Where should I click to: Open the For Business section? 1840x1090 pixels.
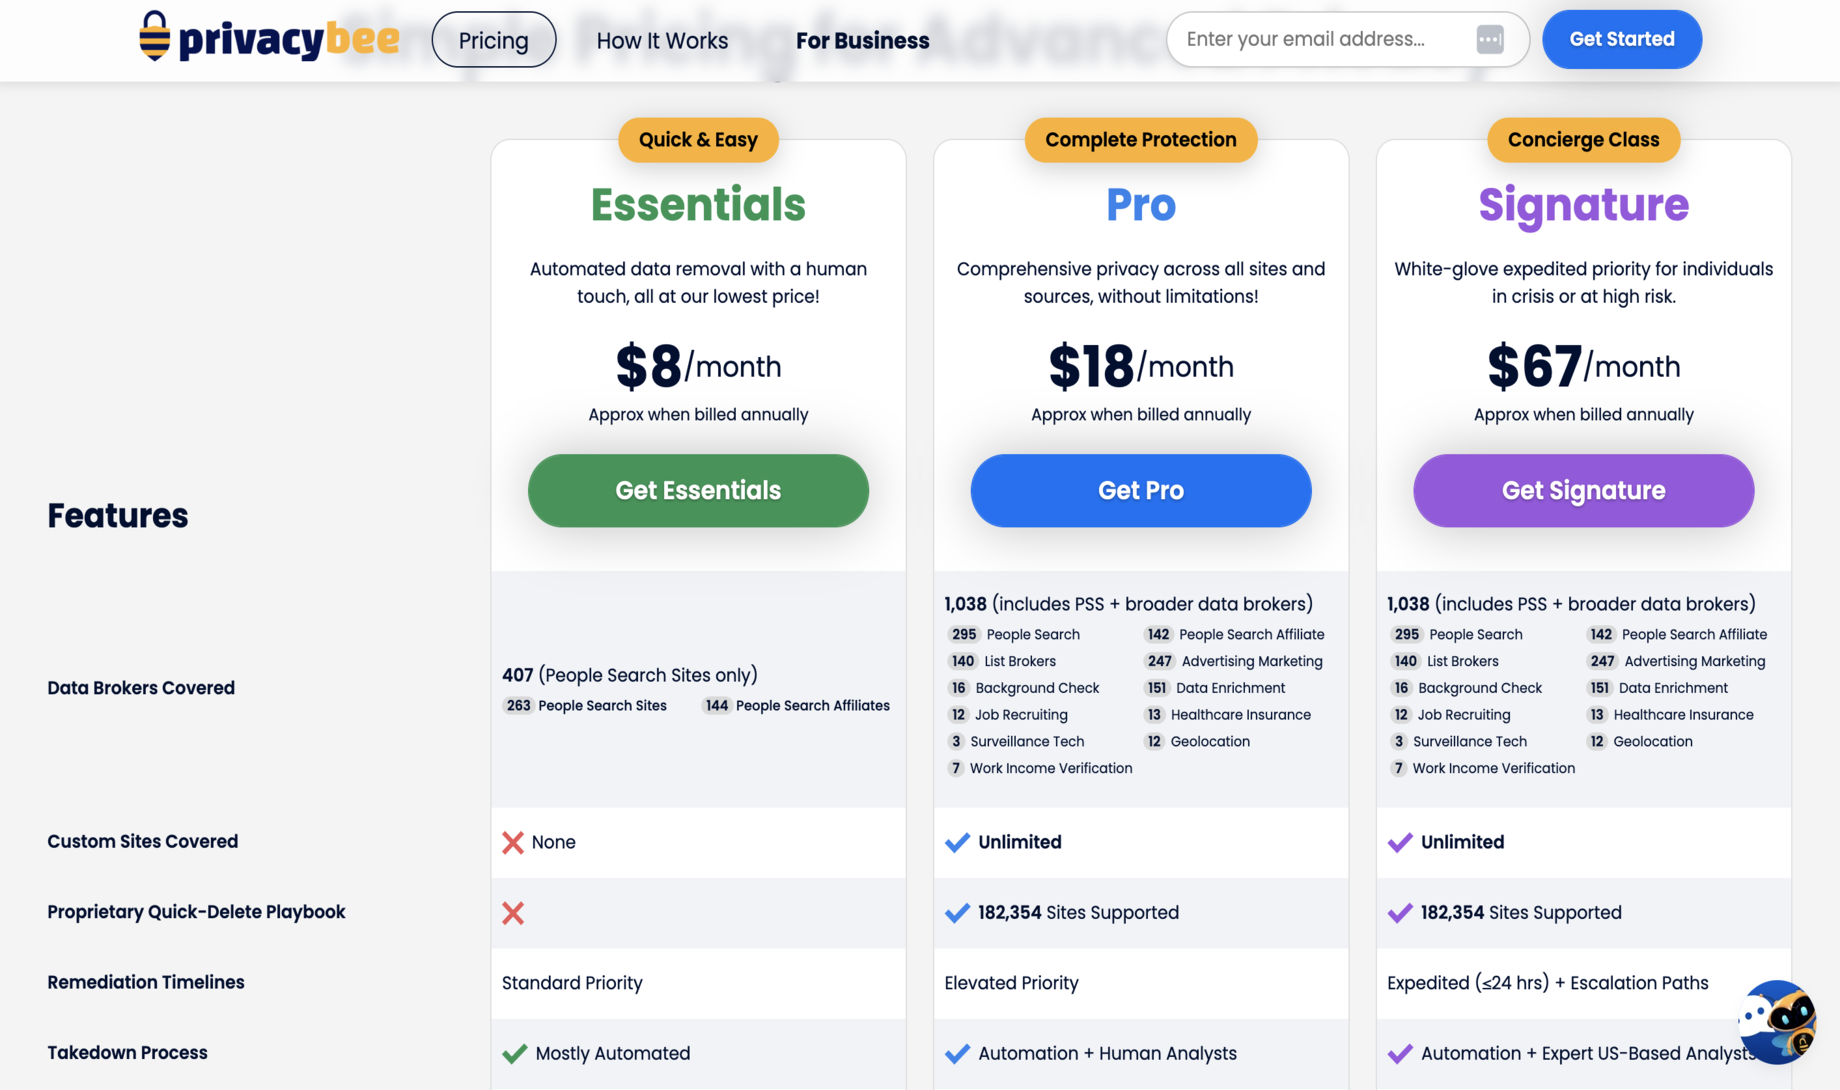[861, 40]
